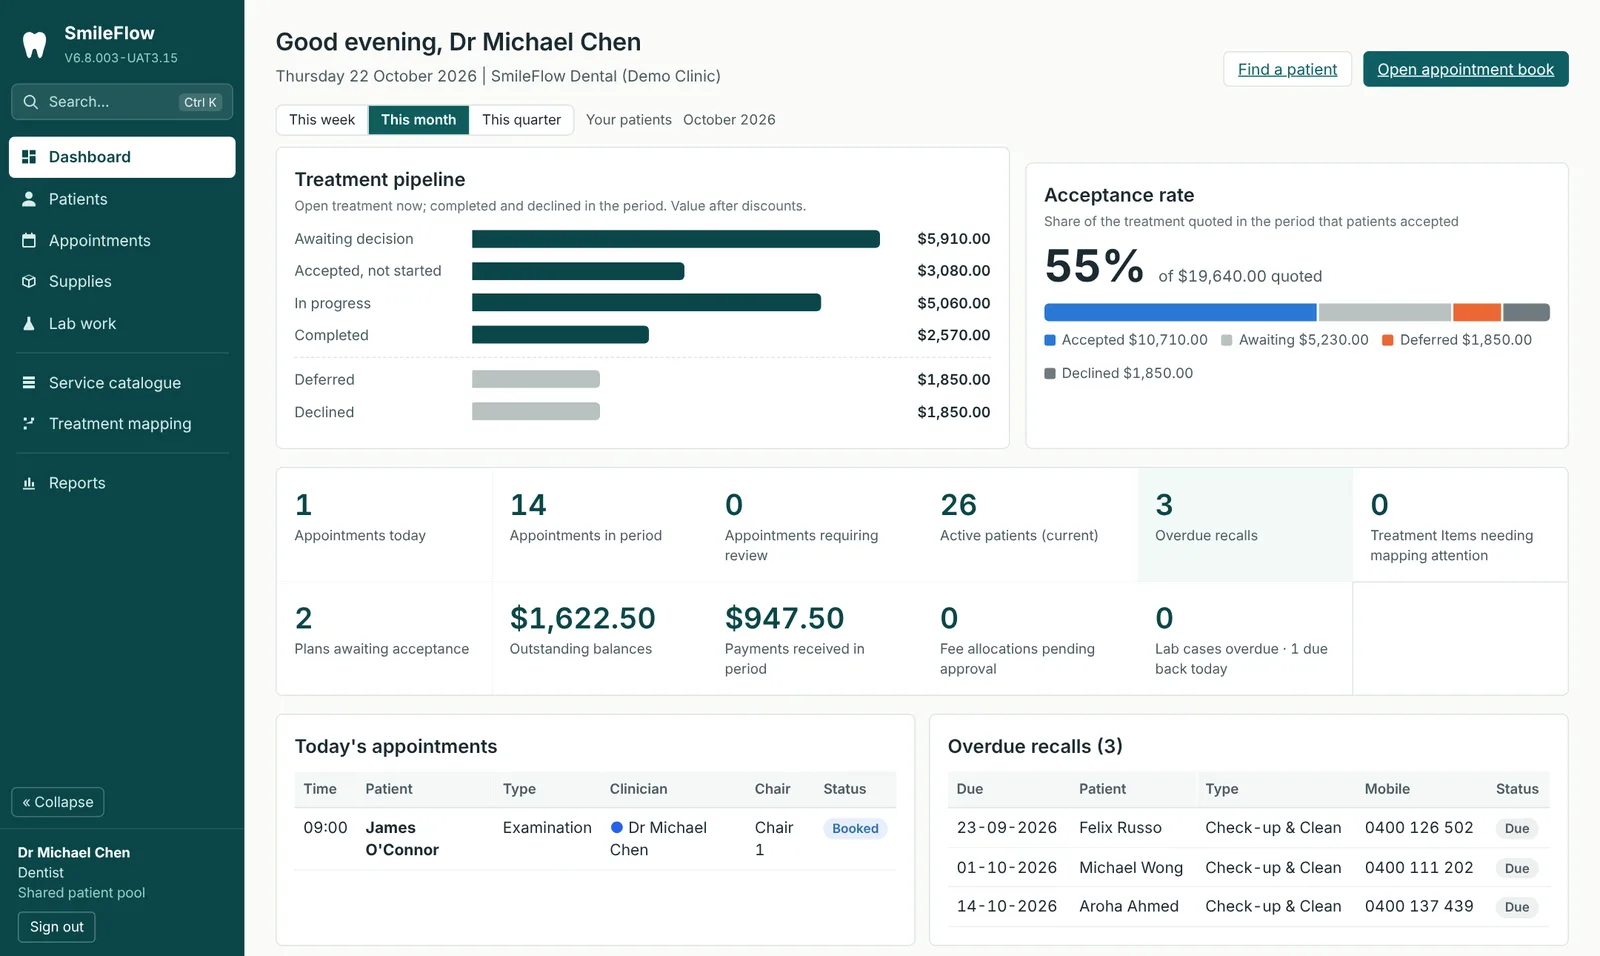Open the Lab cases overdue tile
The image size is (1600, 956).
tap(1245, 638)
